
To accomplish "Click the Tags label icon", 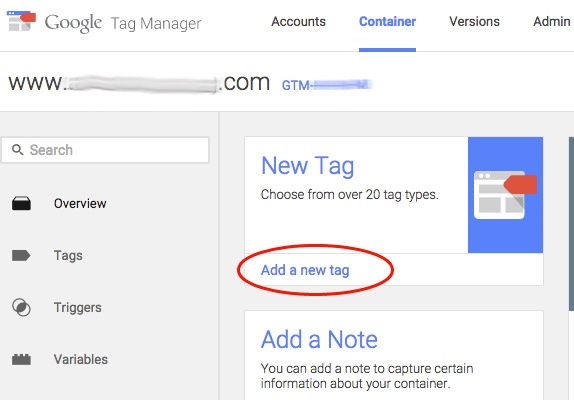I will point(21,255).
